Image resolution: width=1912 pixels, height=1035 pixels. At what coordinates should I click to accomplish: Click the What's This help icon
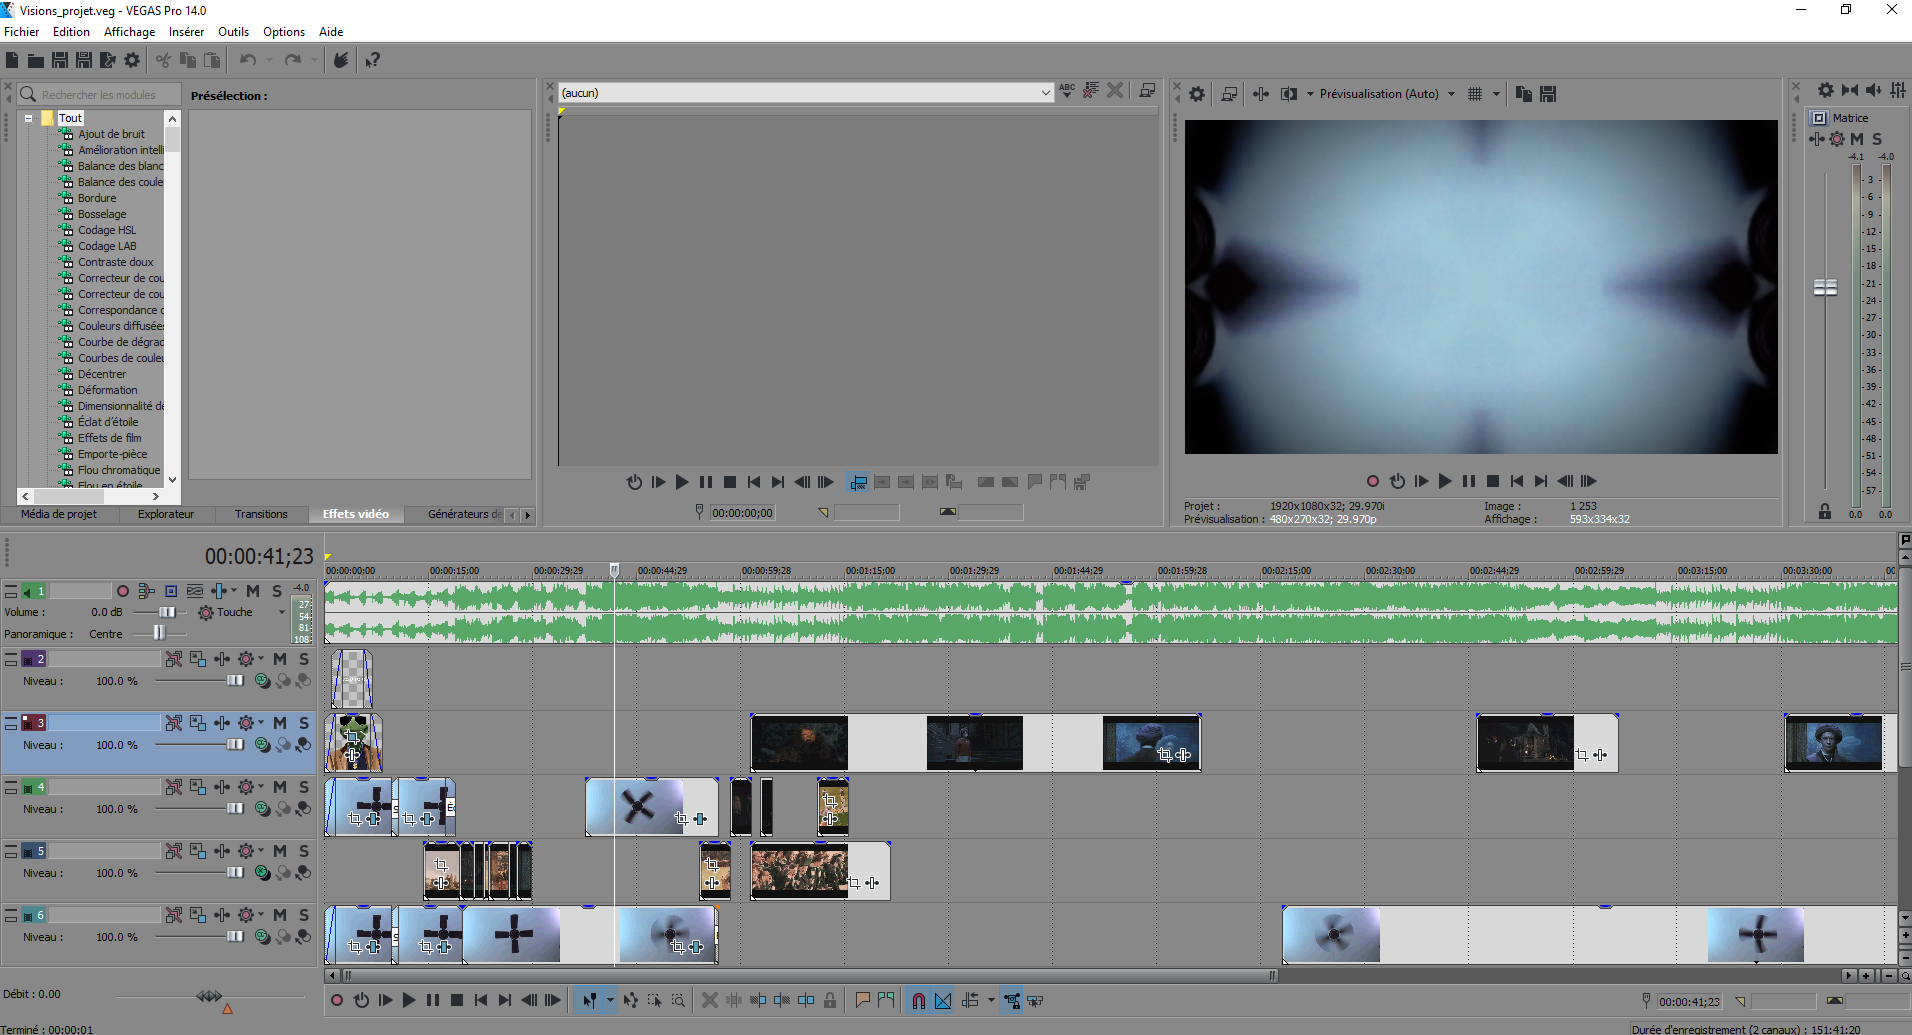[372, 60]
